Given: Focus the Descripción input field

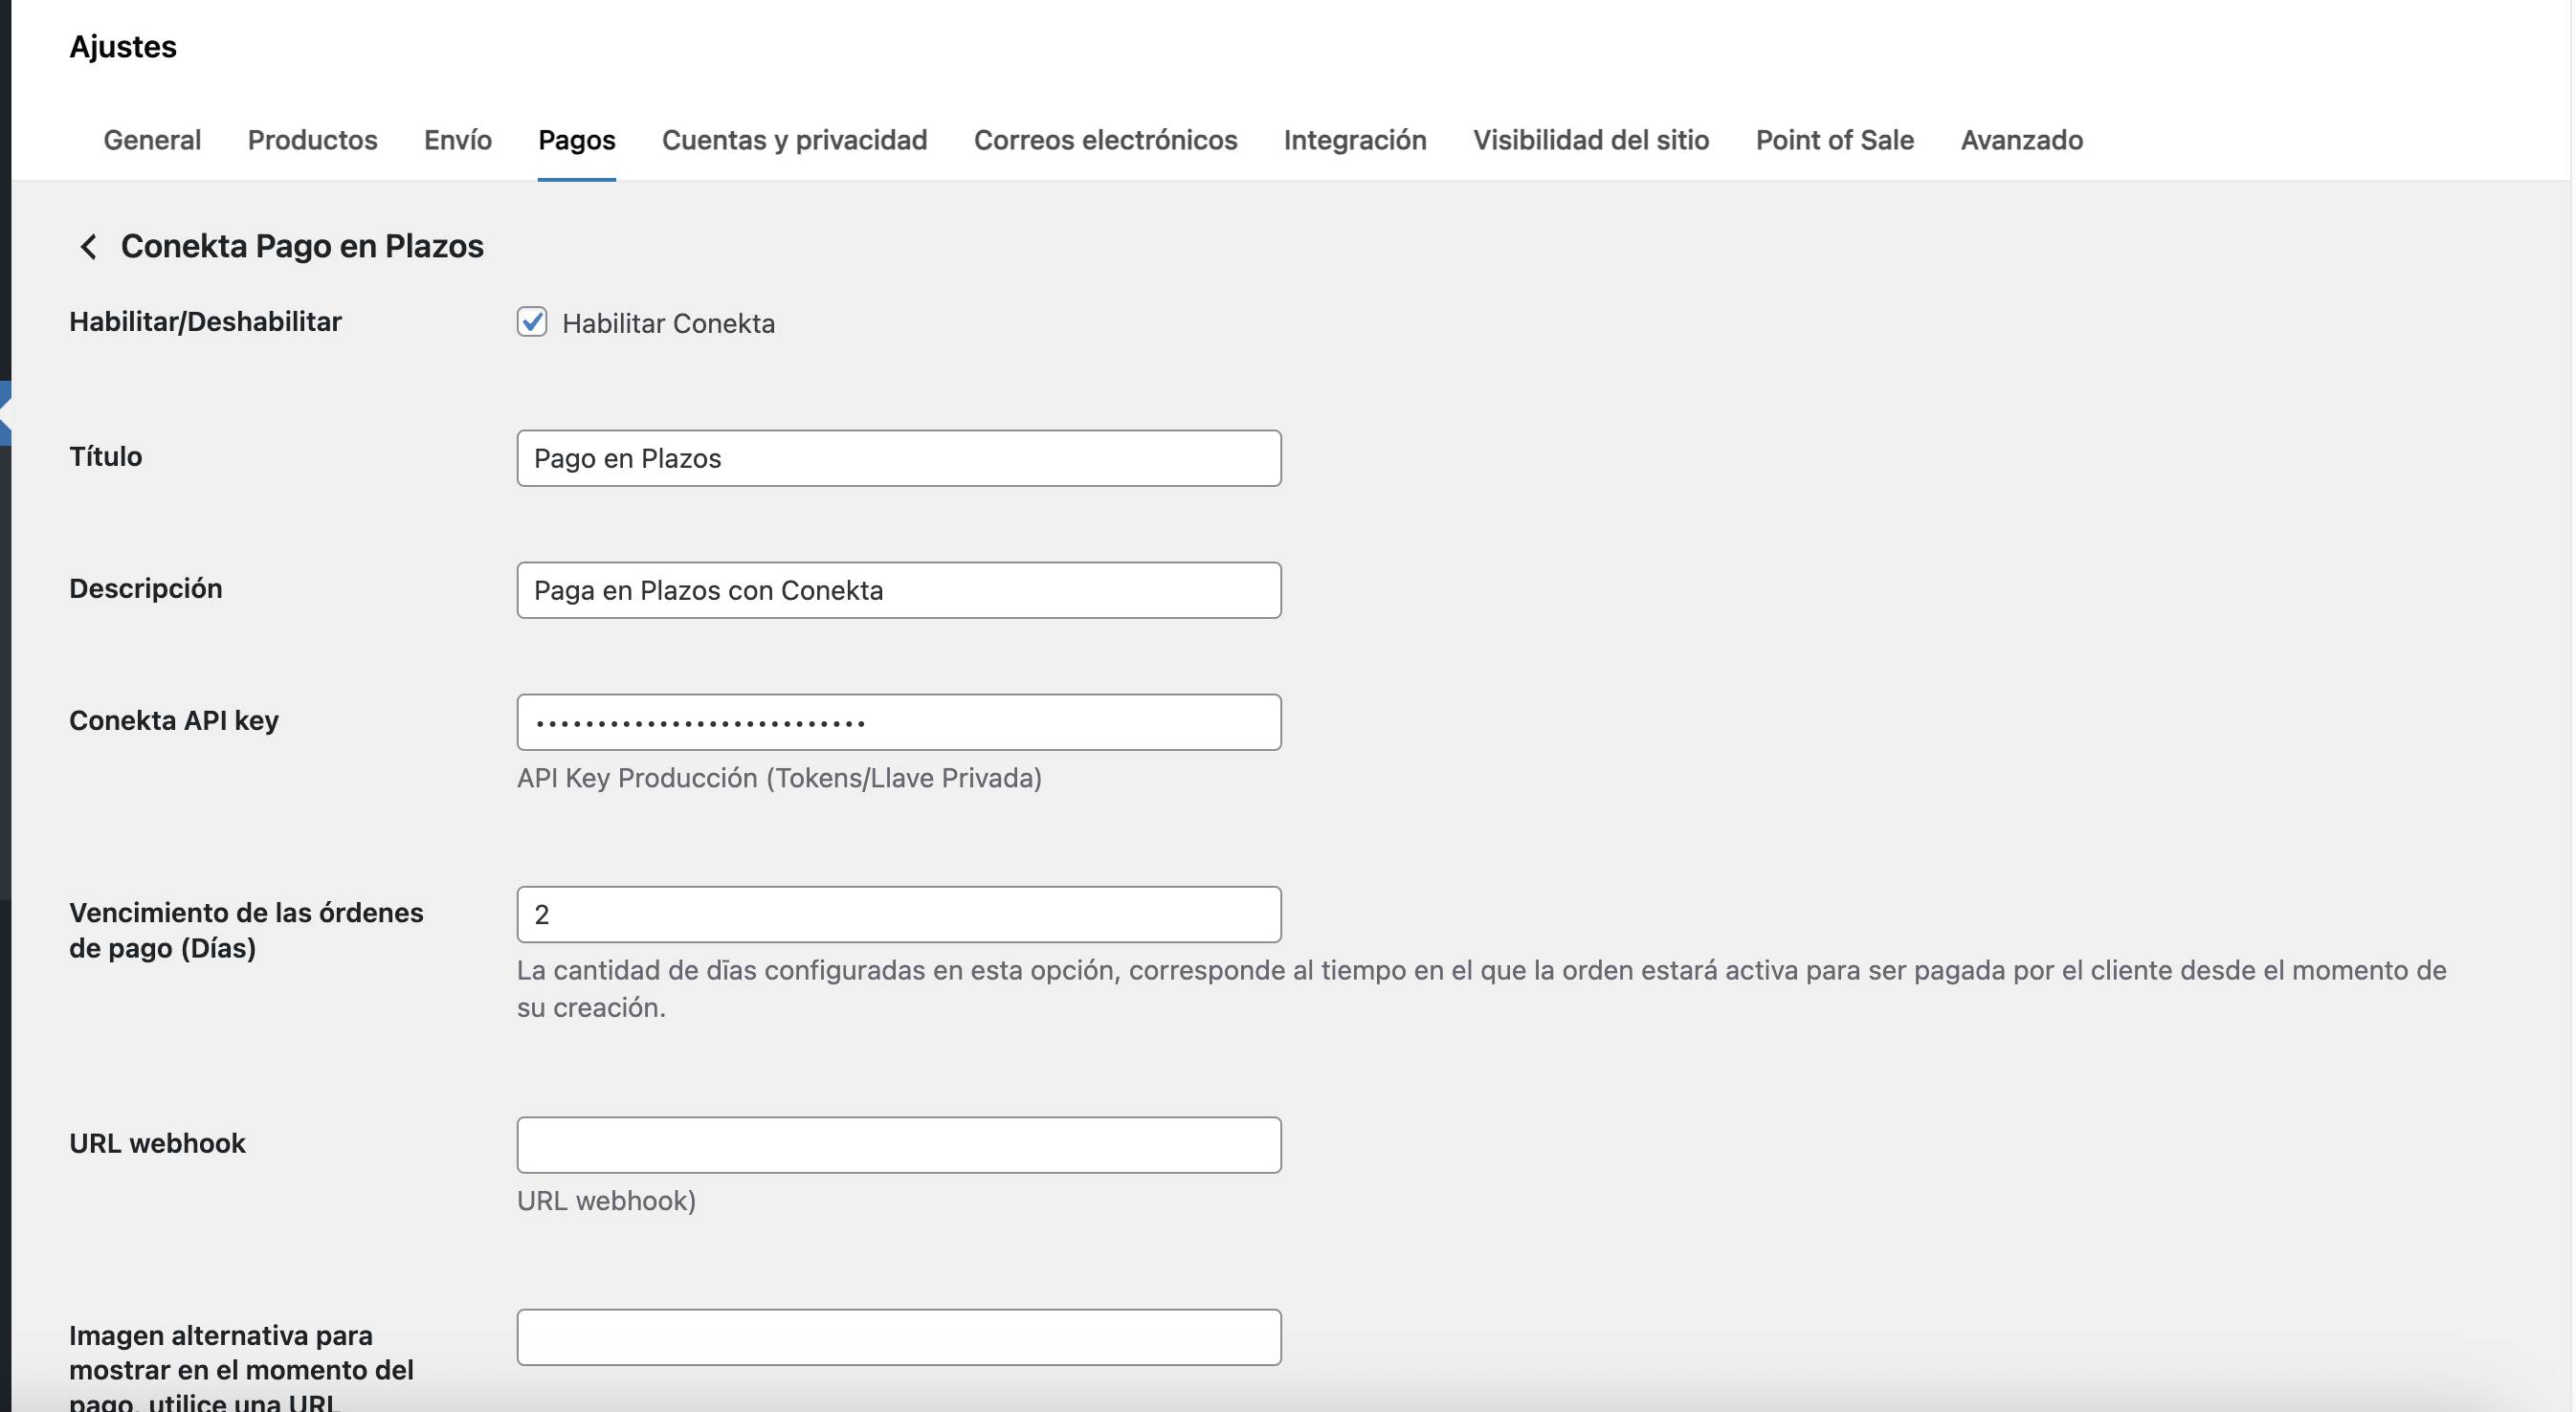Looking at the screenshot, I should pyautogui.click(x=899, y=591).
